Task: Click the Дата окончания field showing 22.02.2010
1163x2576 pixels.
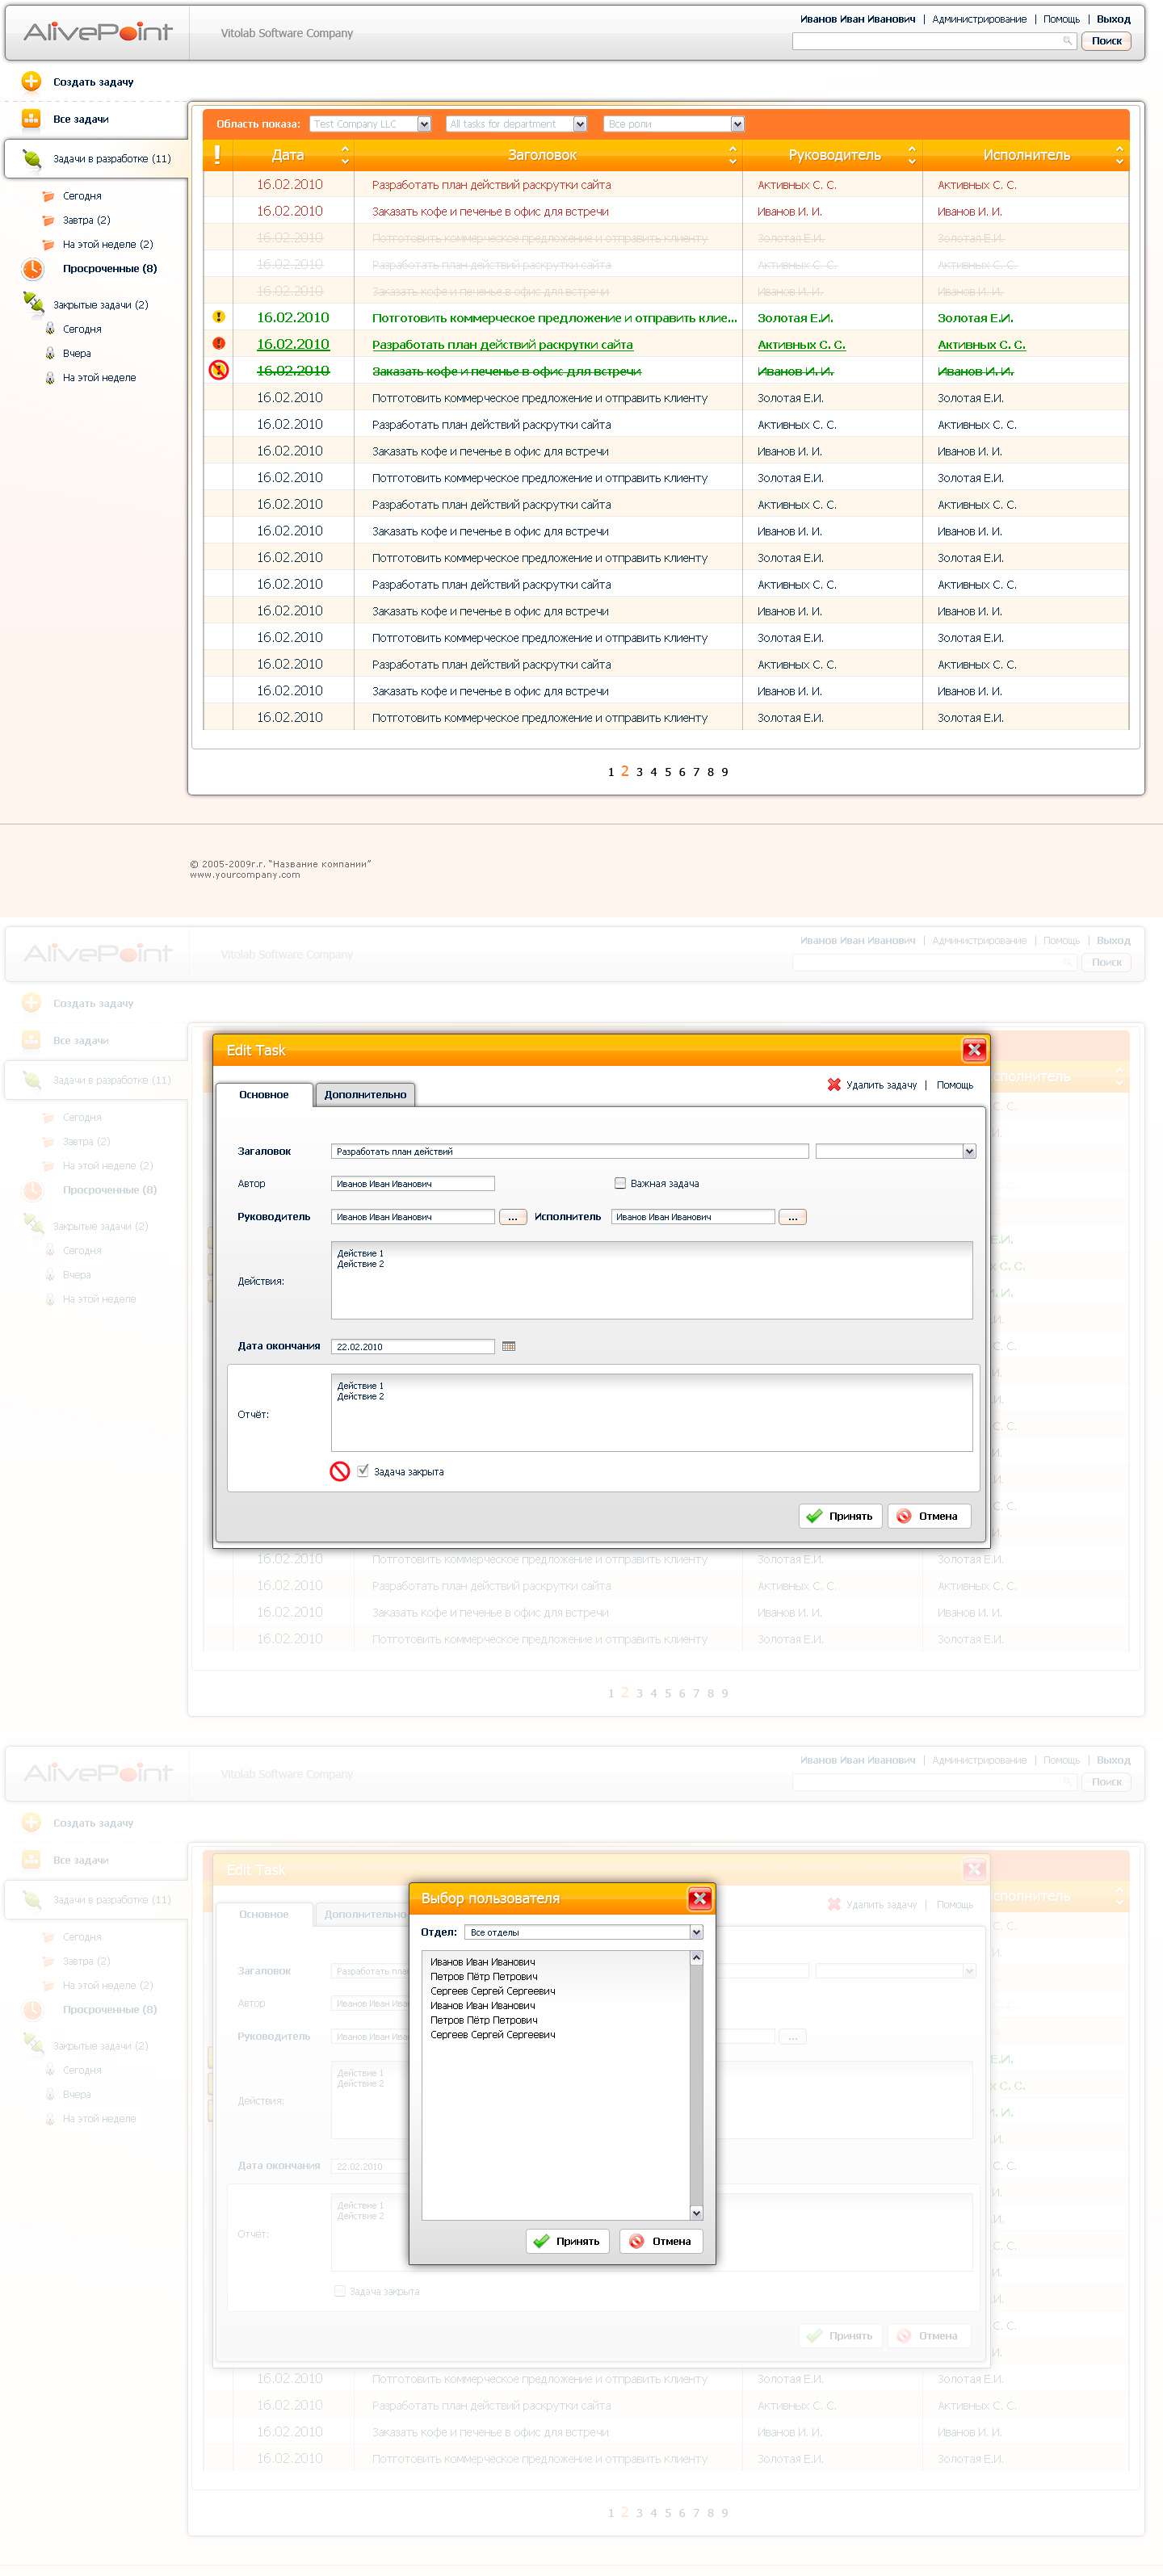Action: [413, 1346]
